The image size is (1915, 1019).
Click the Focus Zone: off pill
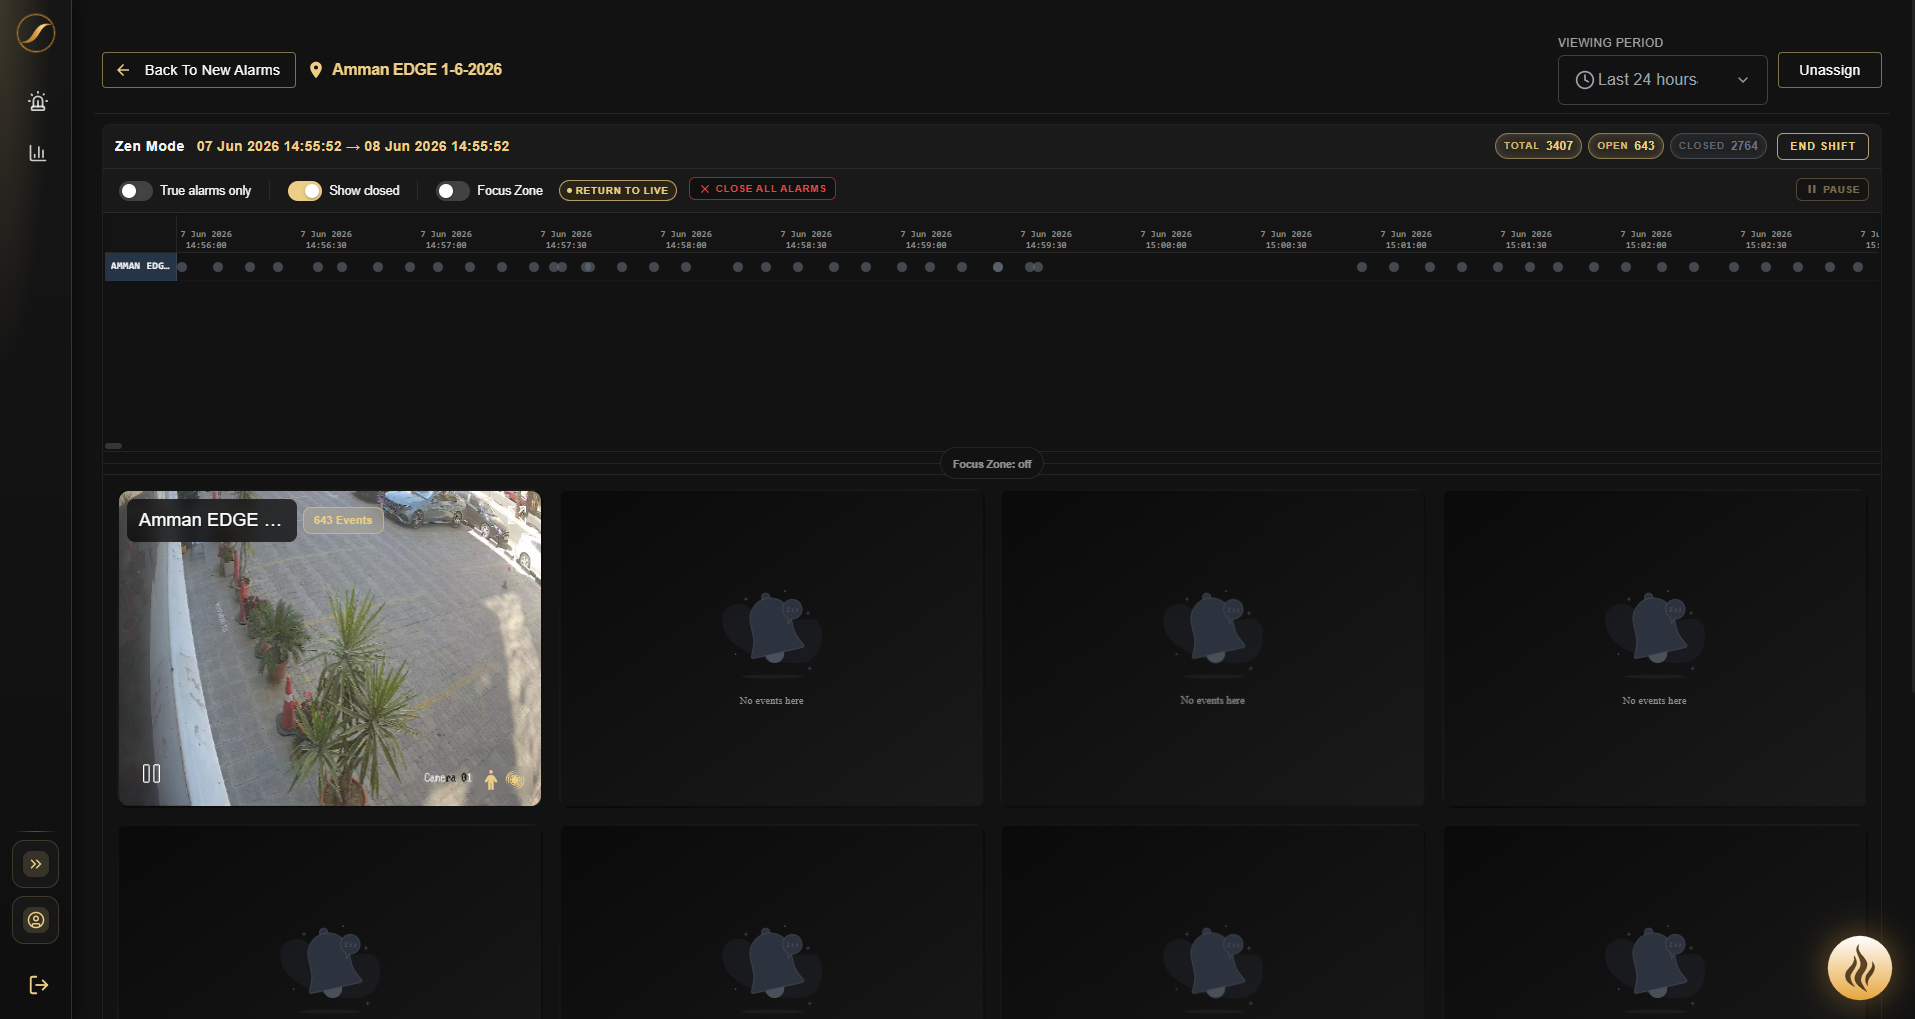(992, 464)
